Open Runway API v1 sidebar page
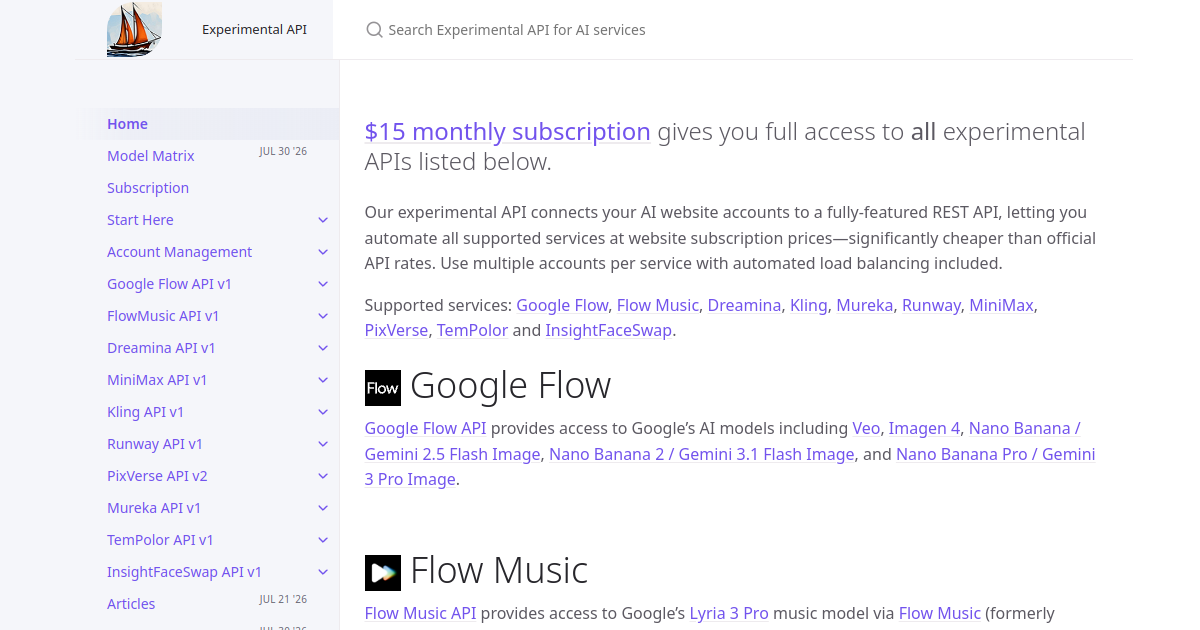The image size is (1200, 630). [x=155, y=444]
